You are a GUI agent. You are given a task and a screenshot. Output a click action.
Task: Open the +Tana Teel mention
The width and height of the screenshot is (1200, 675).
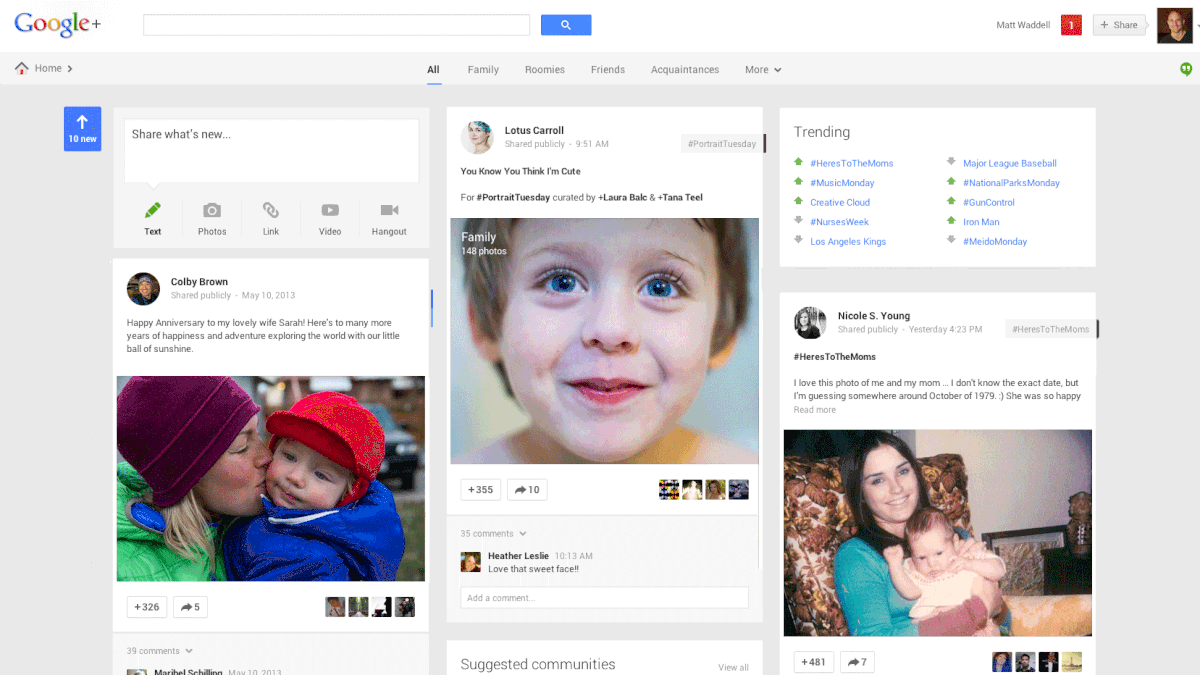point(680,197)
